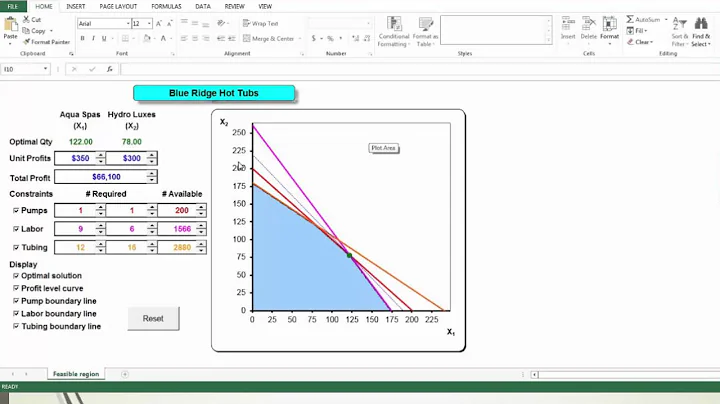Click the Font Color icon

pos(163,39)
